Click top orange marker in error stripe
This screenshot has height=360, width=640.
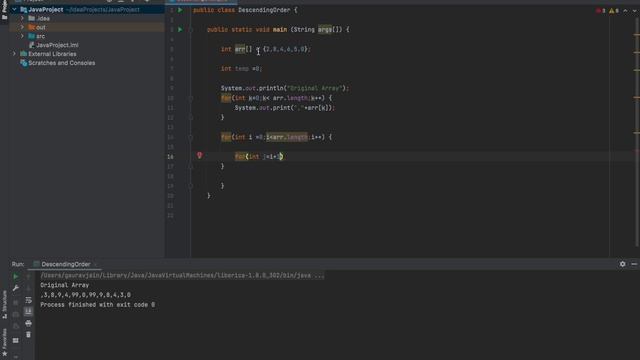coord(637,35)
